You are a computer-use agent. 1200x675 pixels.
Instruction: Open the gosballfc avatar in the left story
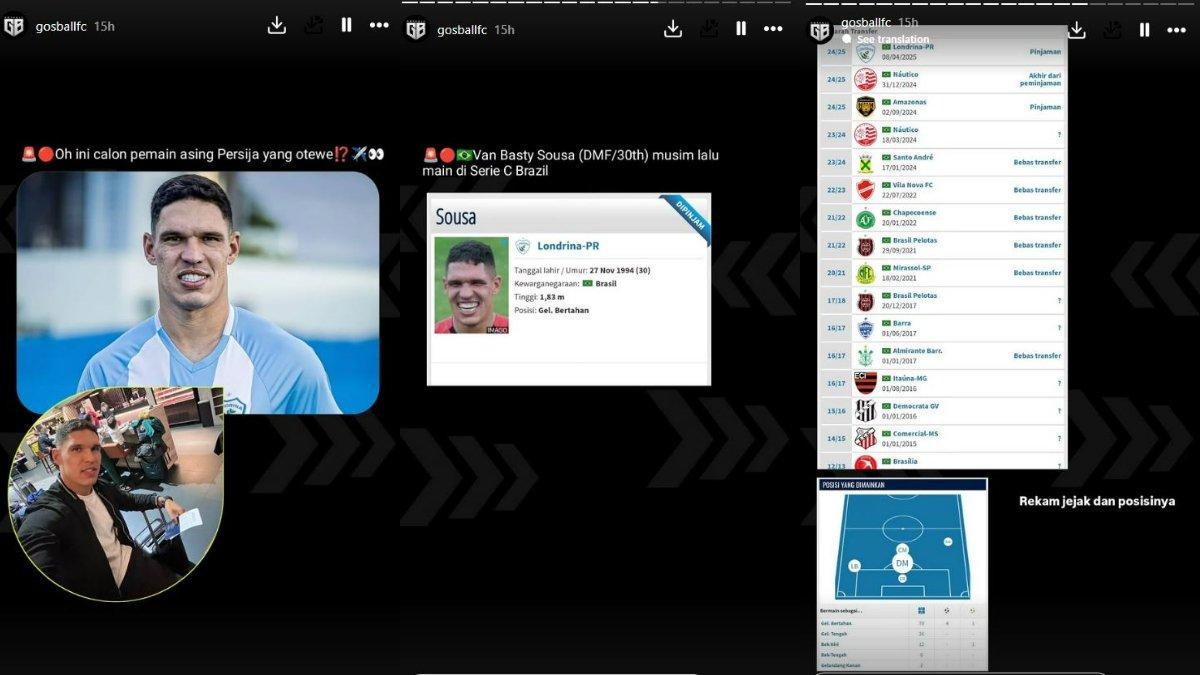(x=14, y=26)
